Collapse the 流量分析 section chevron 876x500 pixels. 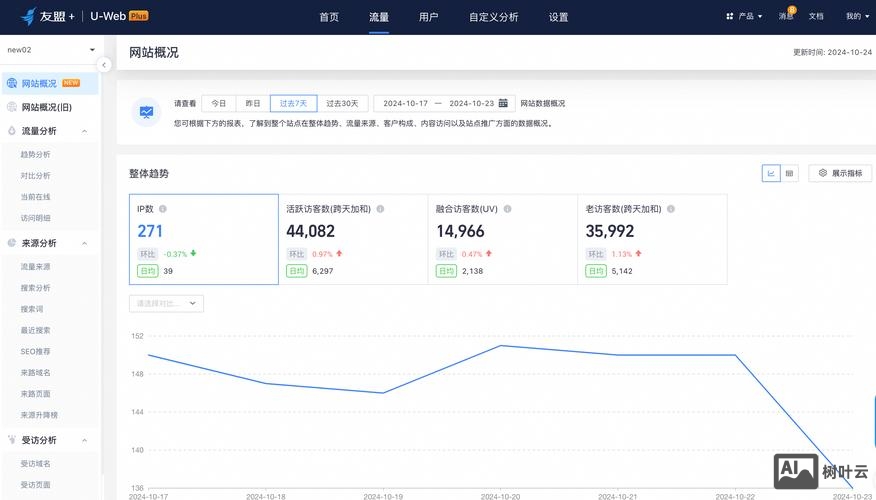tap(84, 131)
